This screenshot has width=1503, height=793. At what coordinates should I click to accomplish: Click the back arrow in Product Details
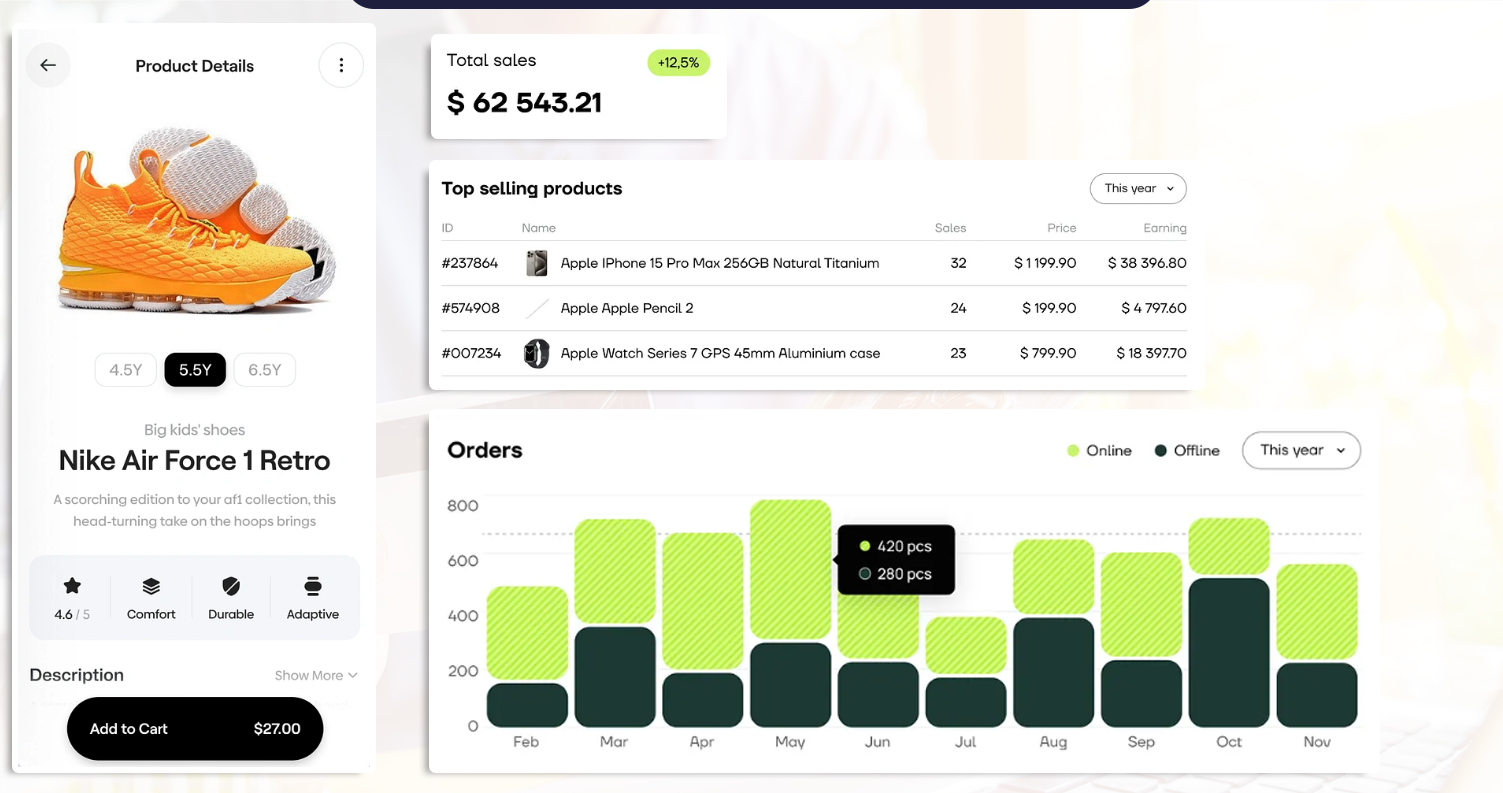coord(48,65)
